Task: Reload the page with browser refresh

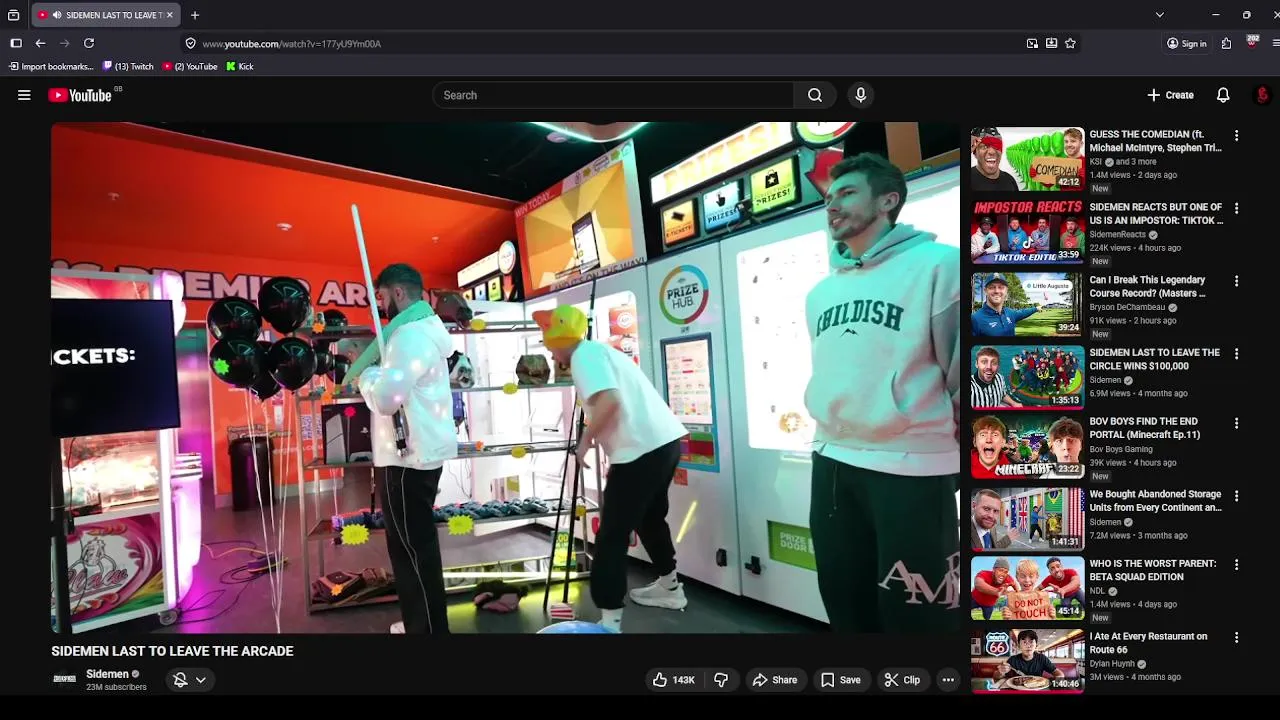Action: (89, 43)
